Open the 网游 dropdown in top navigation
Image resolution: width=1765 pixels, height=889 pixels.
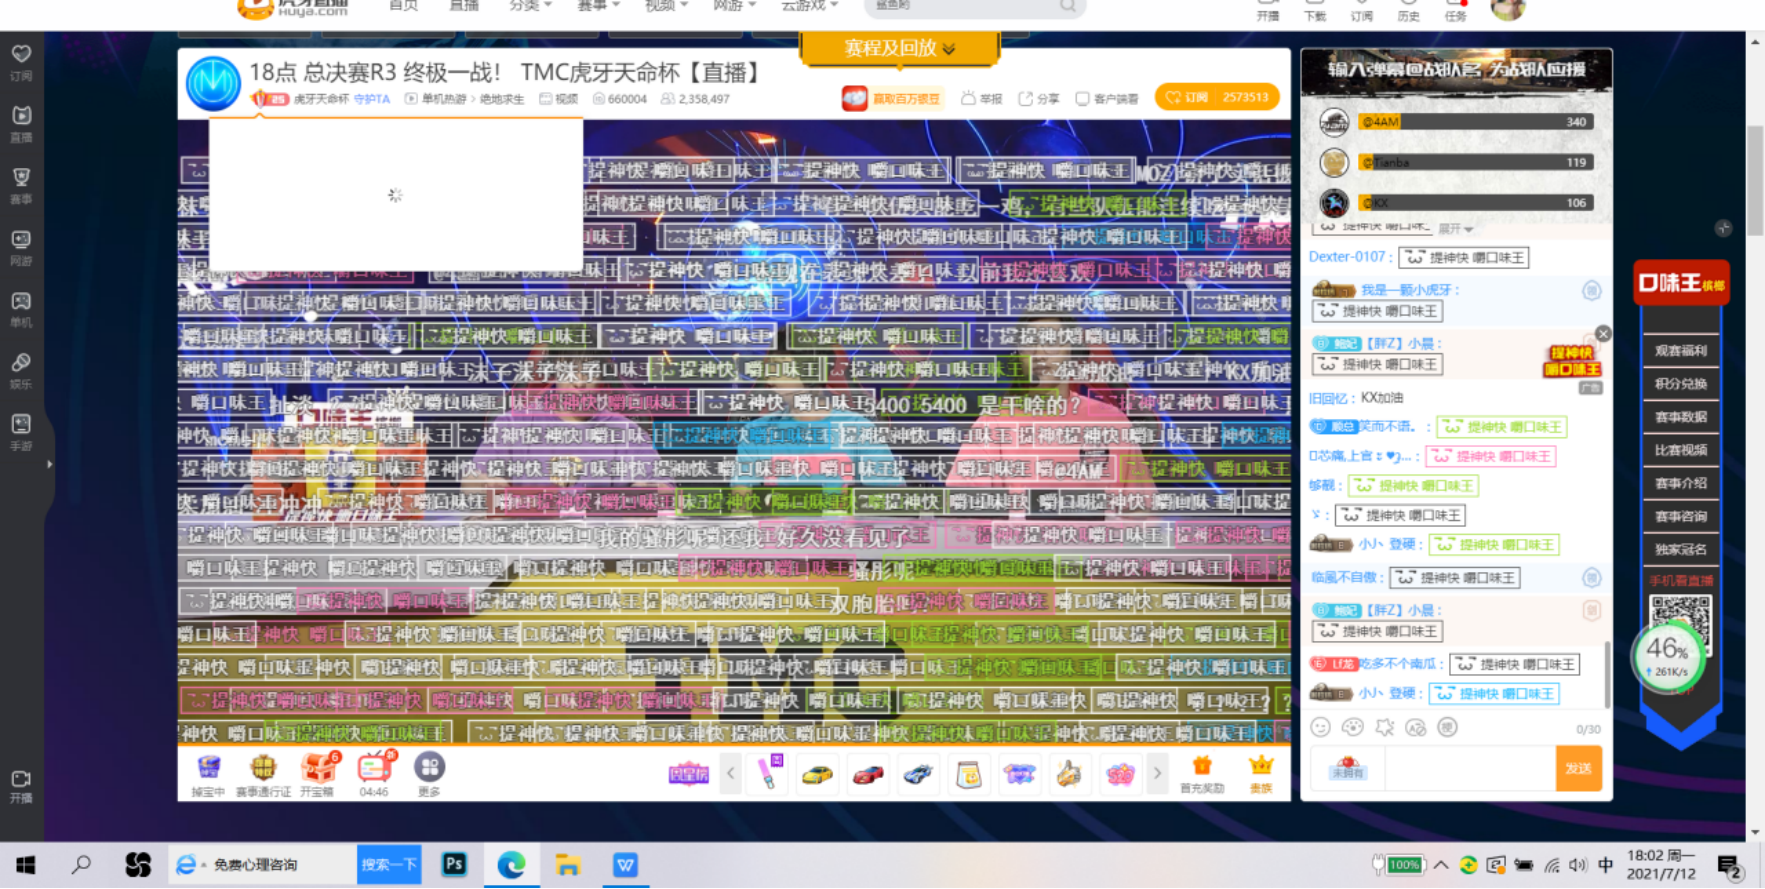[734, 6]
